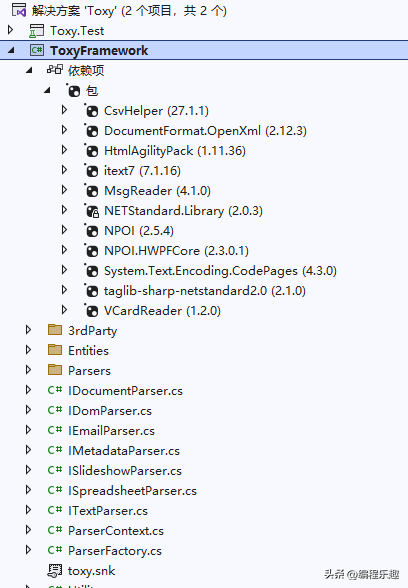Select the ISpreadsheetParser.cs file

(x=132, y=490)
